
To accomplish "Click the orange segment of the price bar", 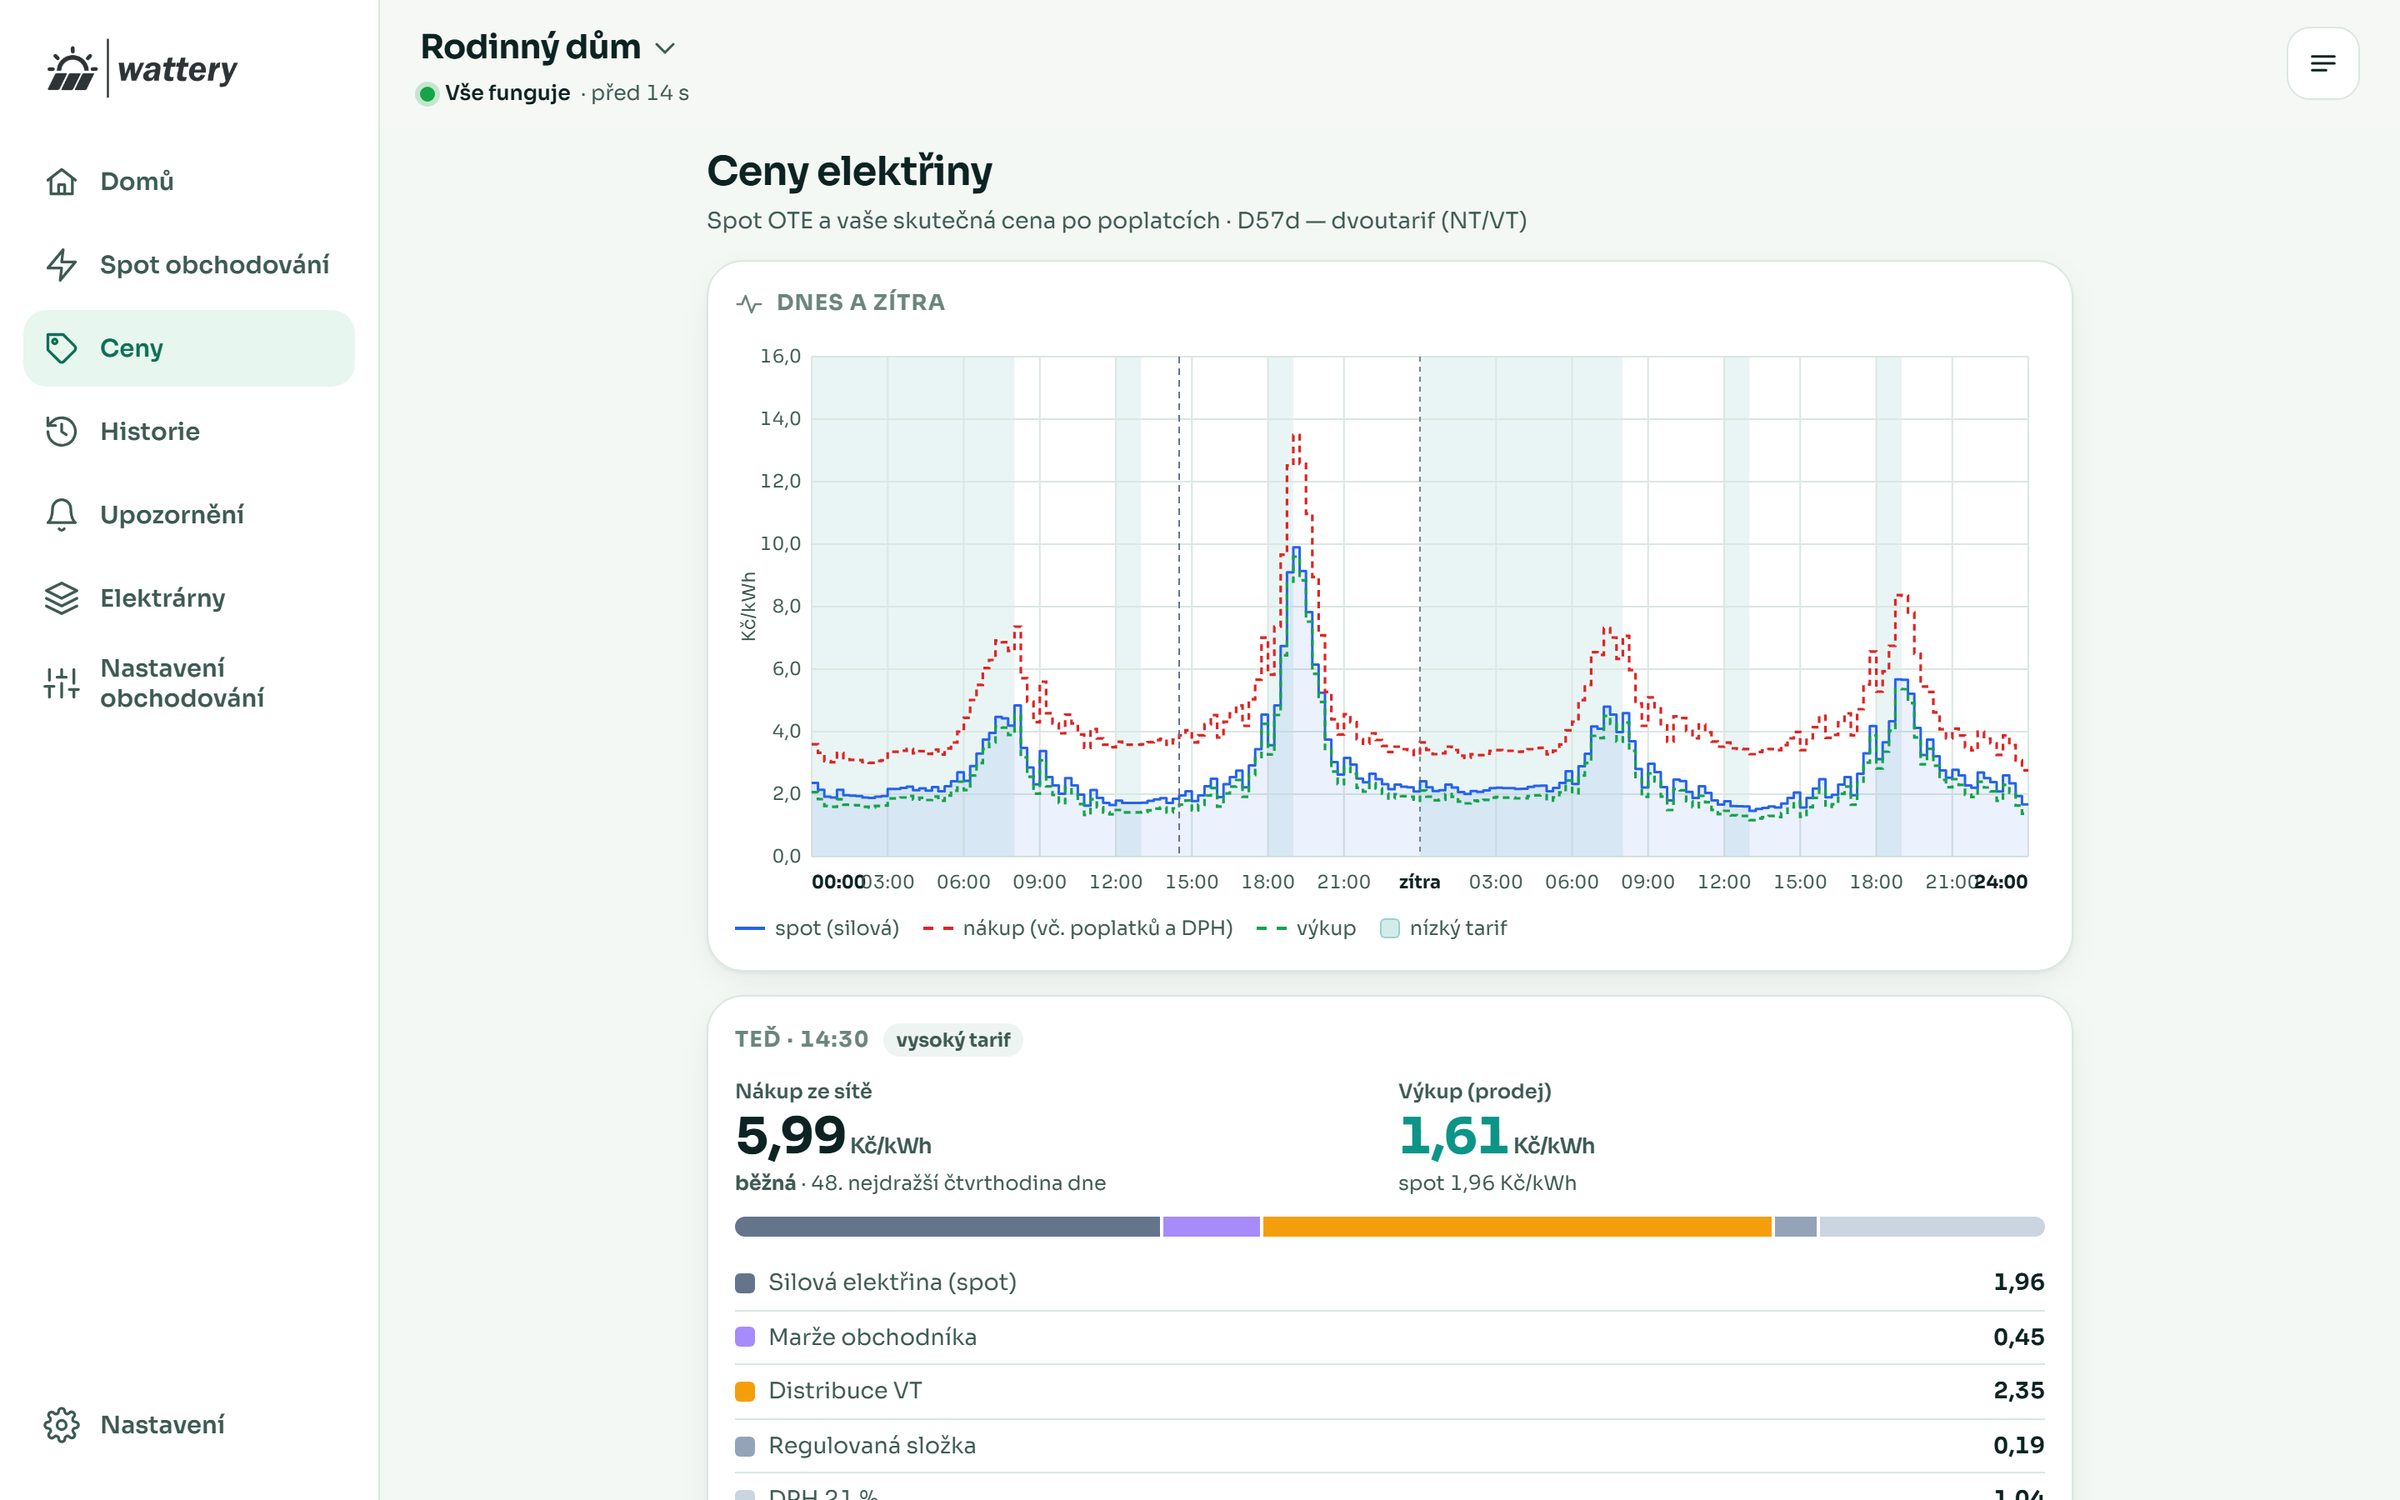I will (x=1517, y=1227).
